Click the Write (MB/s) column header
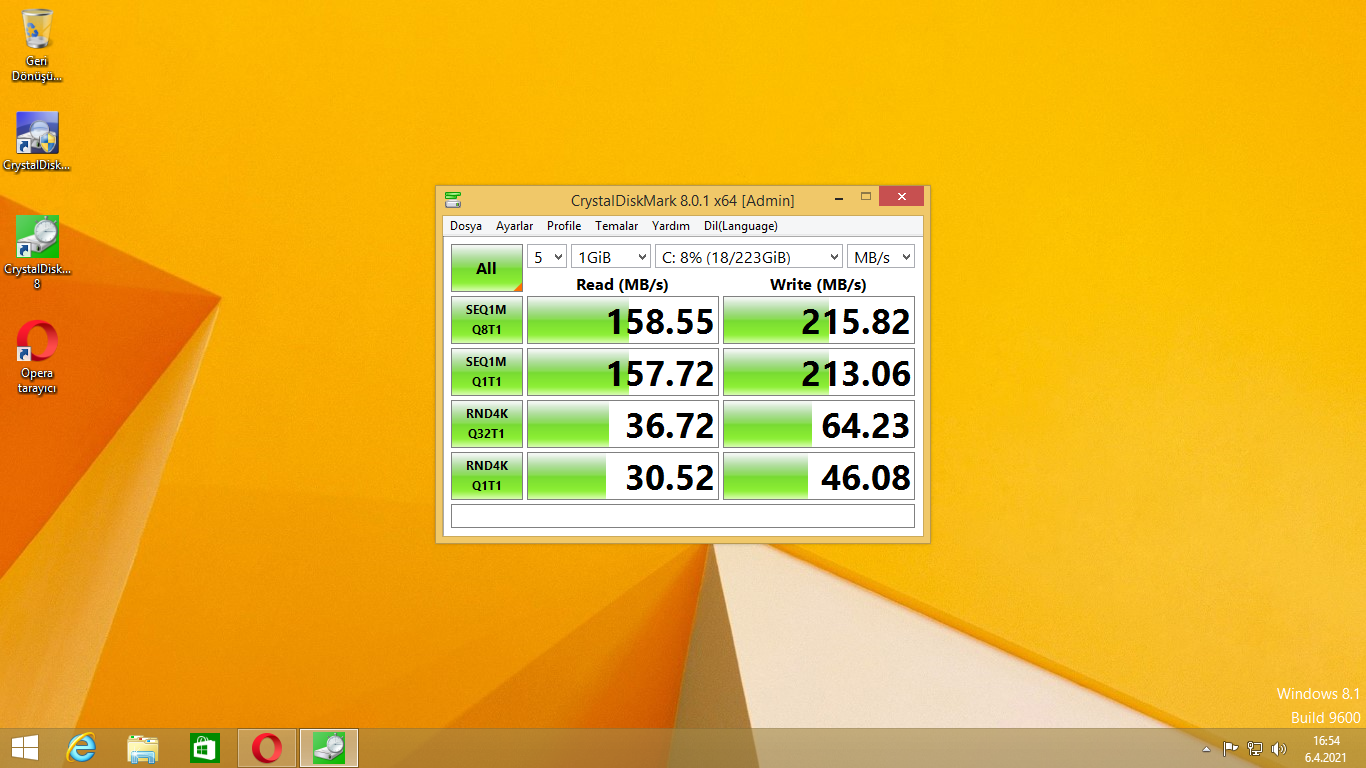 point(818,285)
